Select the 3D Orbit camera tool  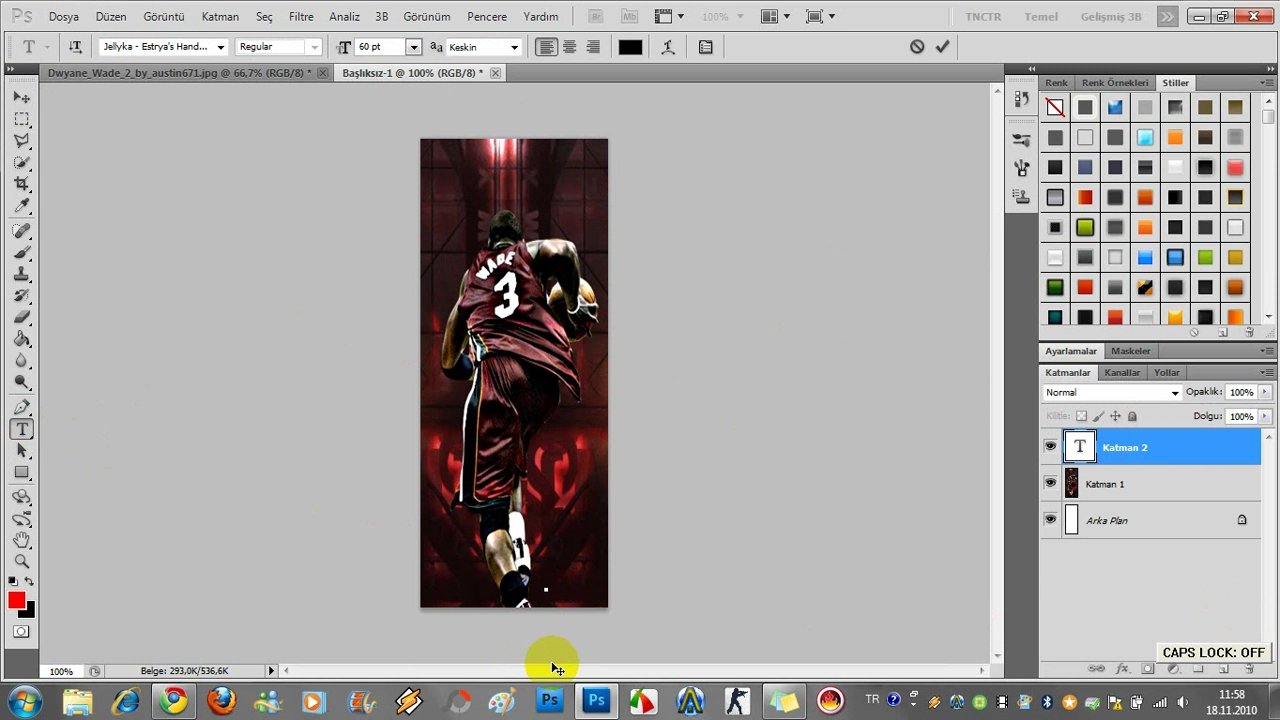point(22,519)
